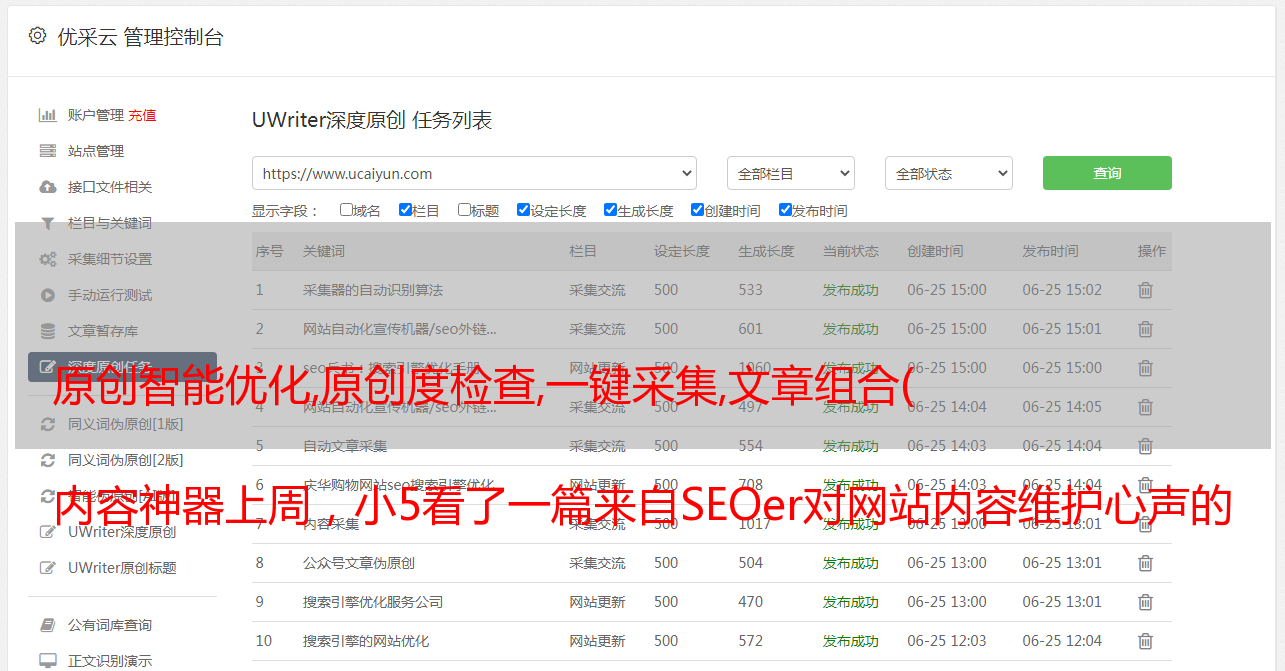Screen dimensions: 1285x671
Task: Disable the 创建时间 field checkbox
Action: click(697, 210)
